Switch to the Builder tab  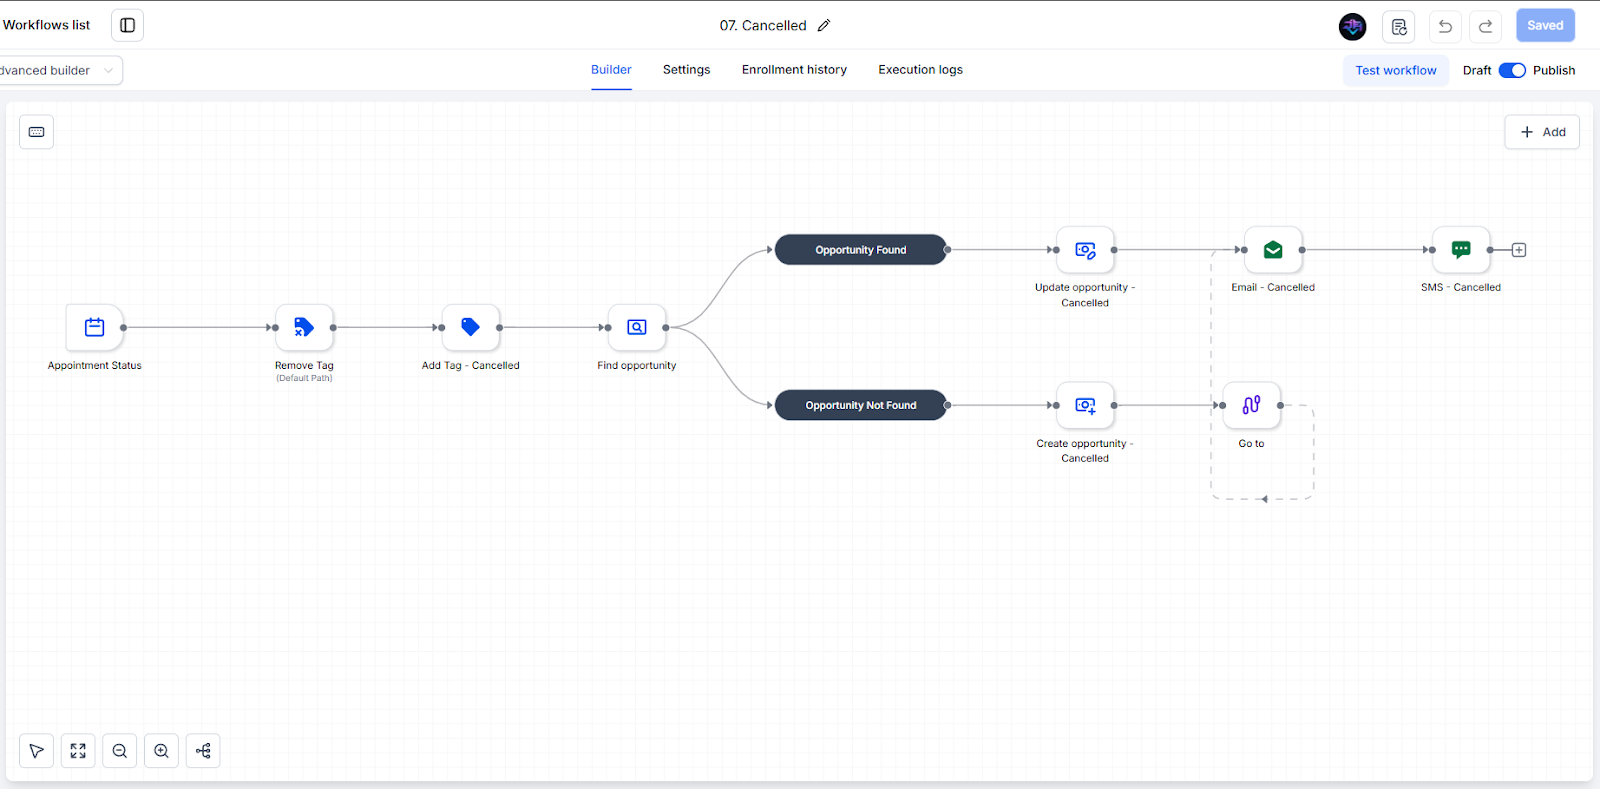pyautogui.click(x=611, y=70)
